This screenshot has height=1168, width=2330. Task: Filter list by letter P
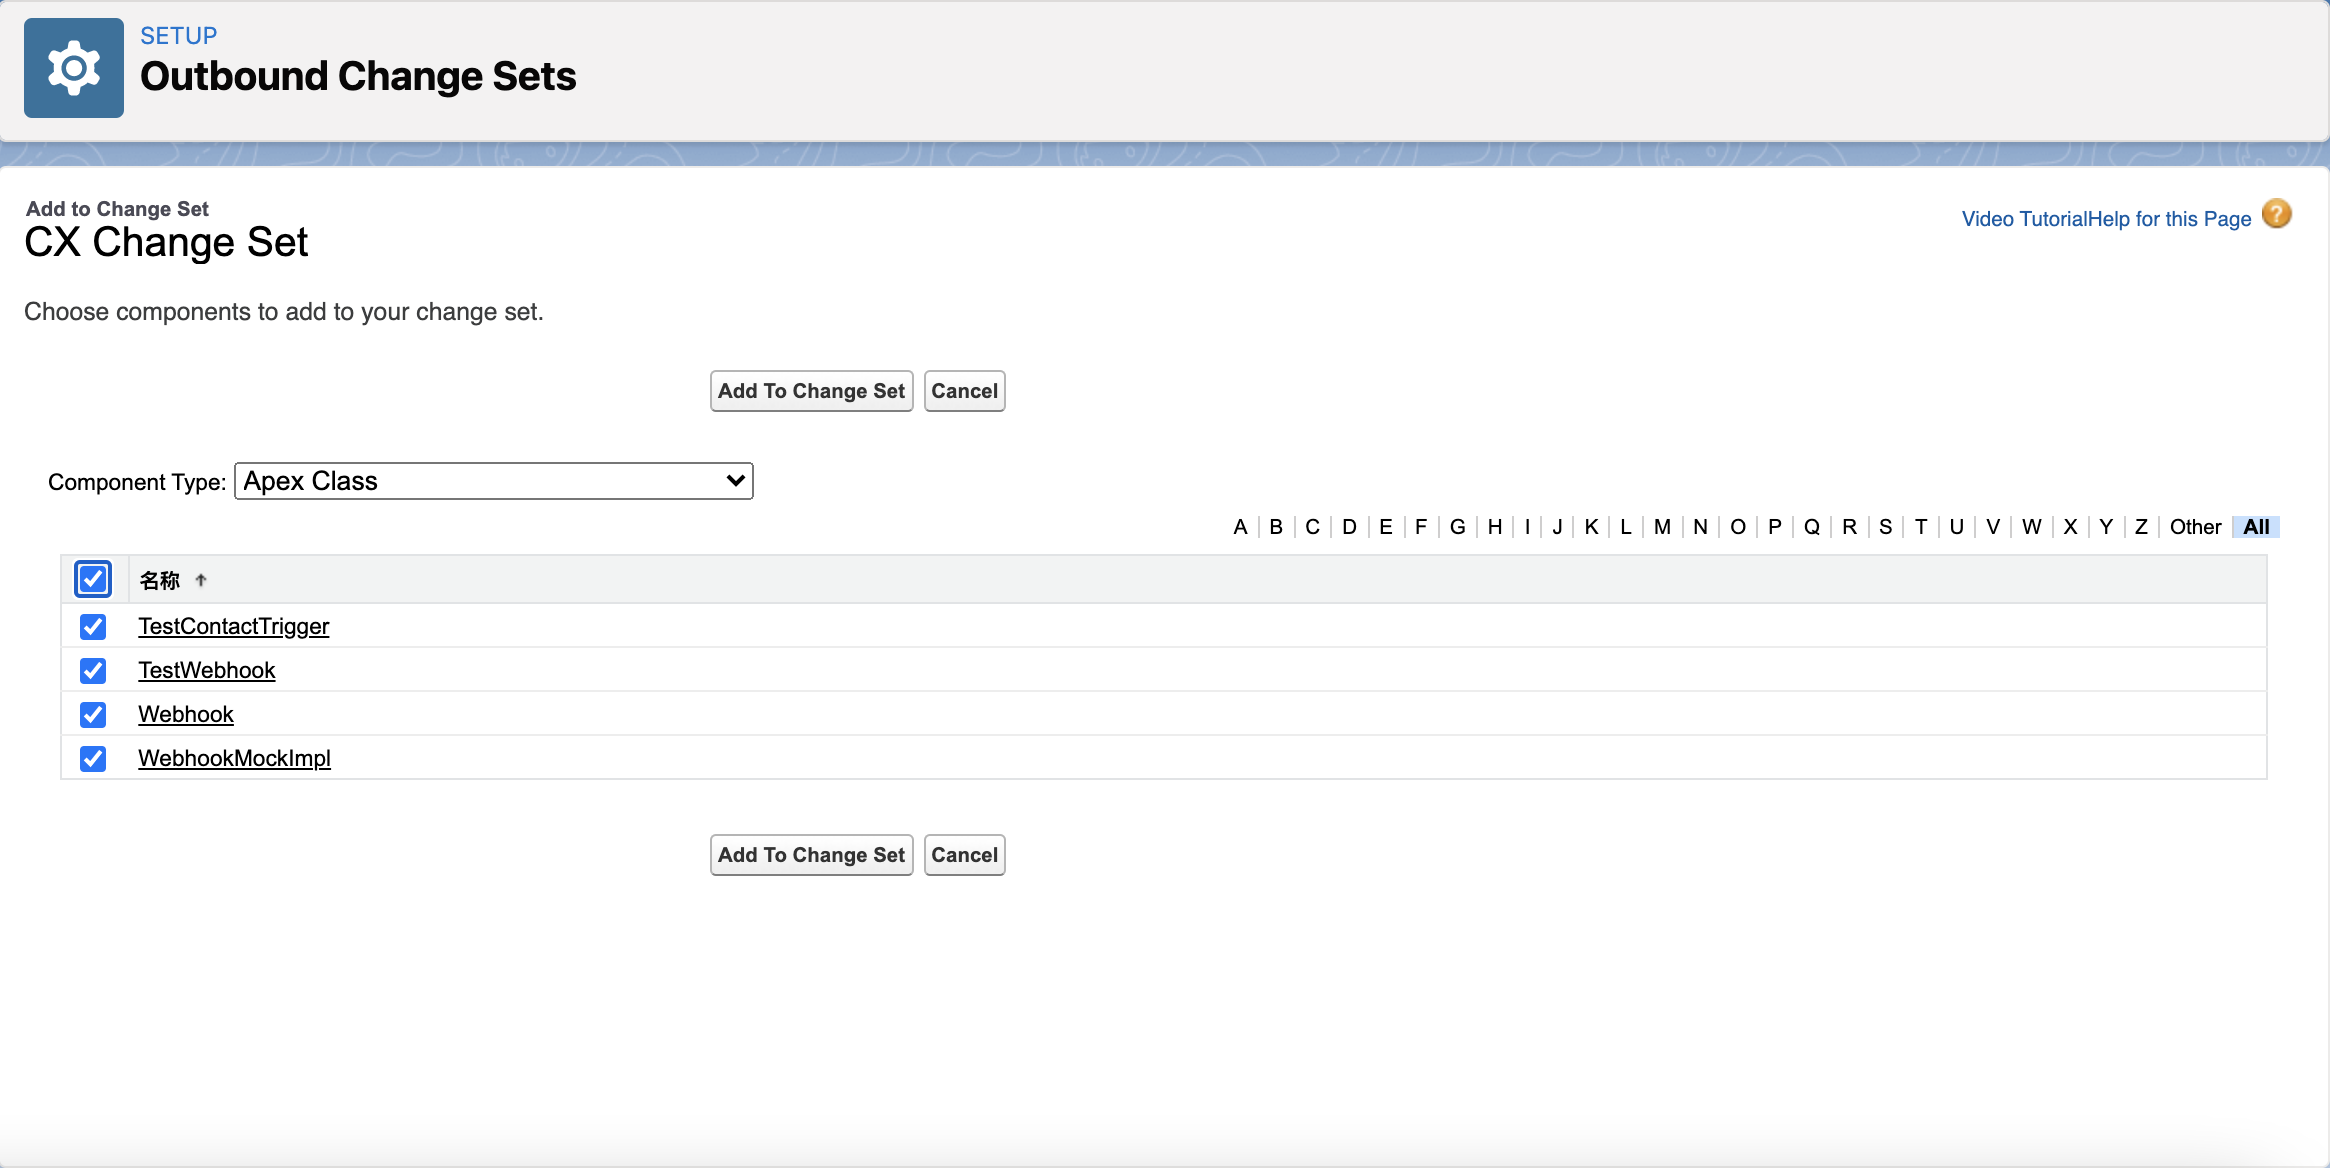click(x=1775, y=527)
